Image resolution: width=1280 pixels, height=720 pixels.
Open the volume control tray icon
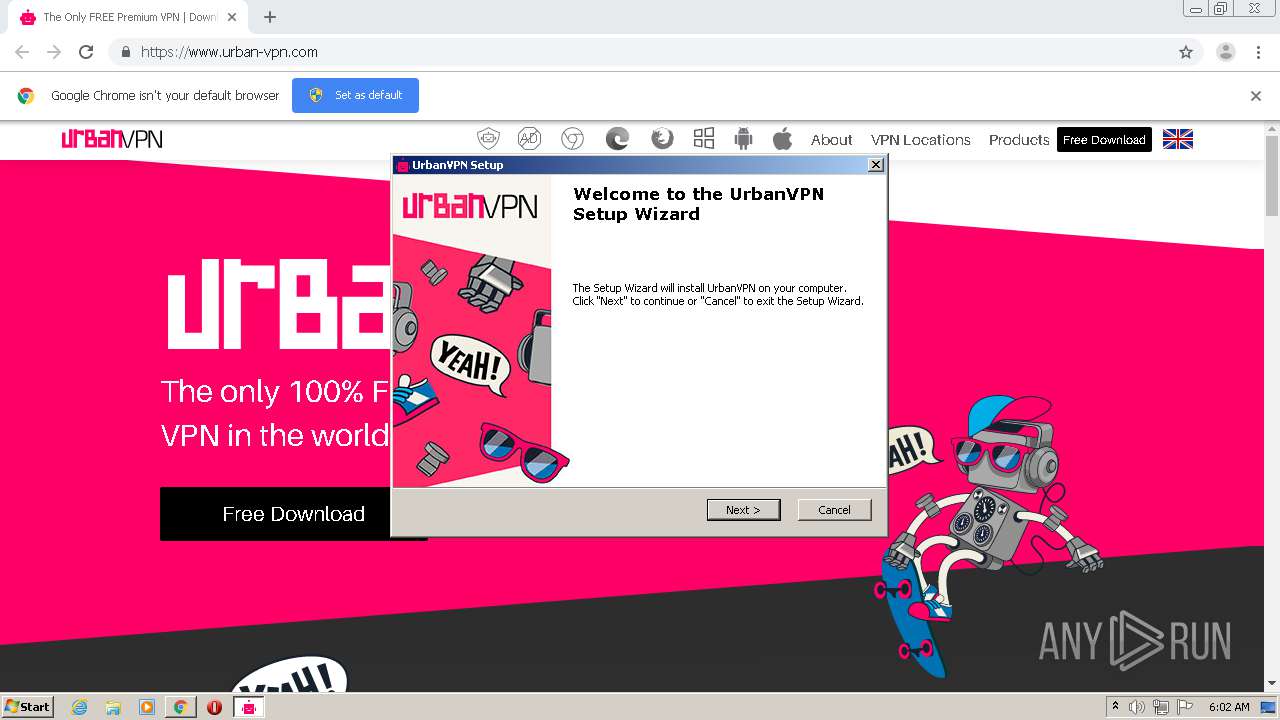click(x=1137, y=707)
